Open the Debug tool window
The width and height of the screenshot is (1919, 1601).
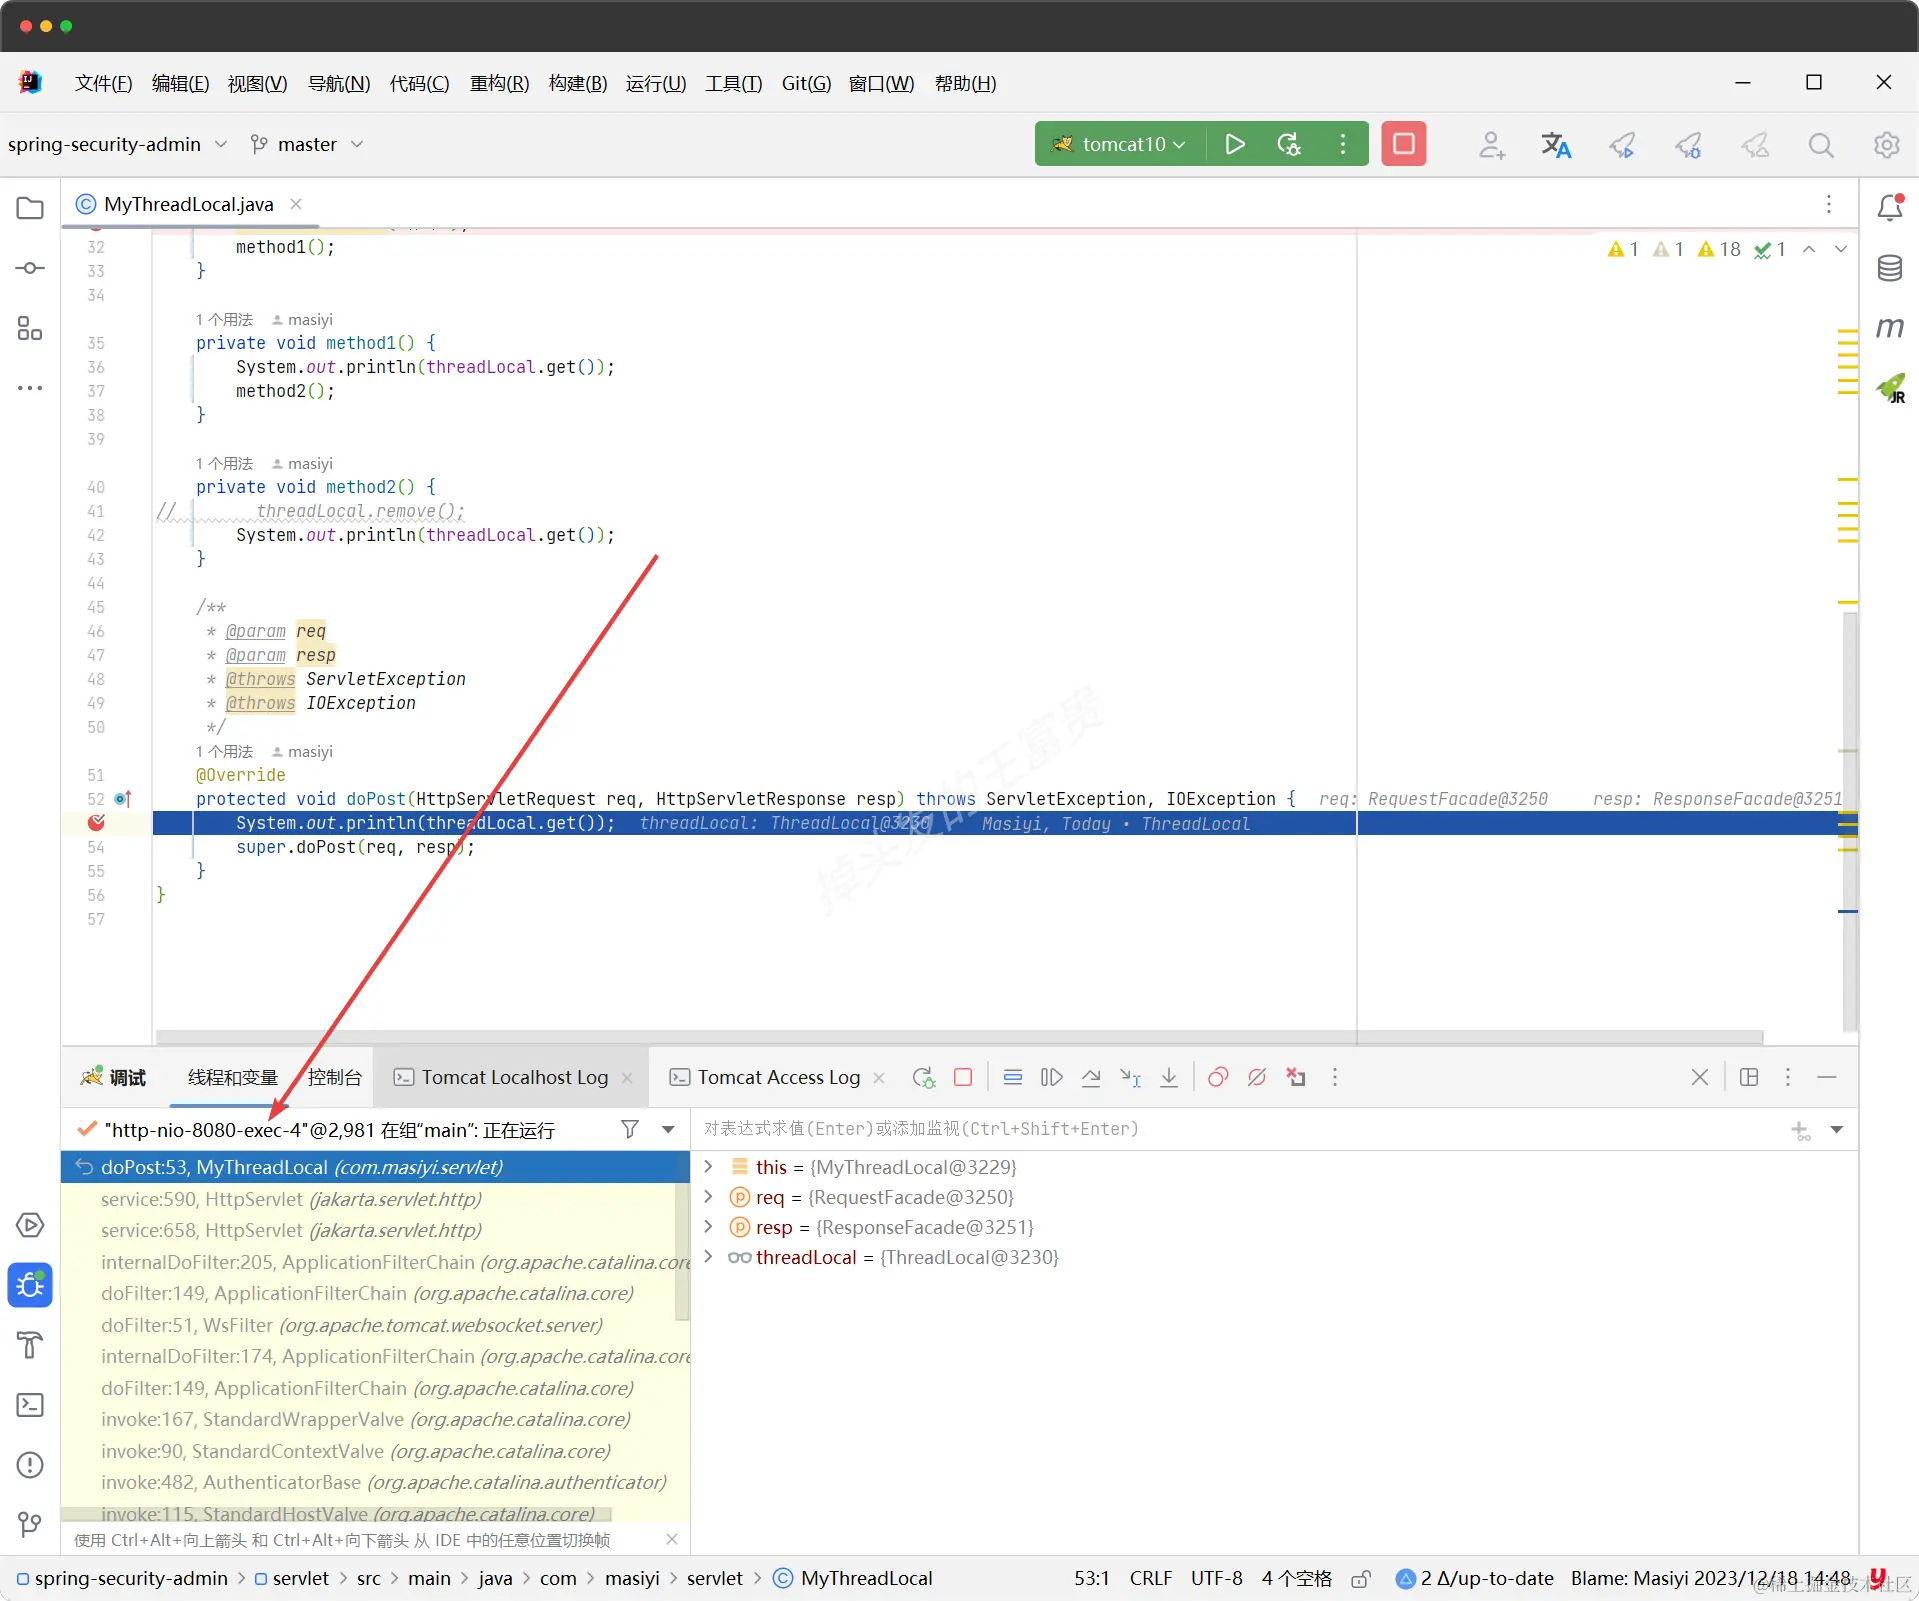pos(30,1285)
